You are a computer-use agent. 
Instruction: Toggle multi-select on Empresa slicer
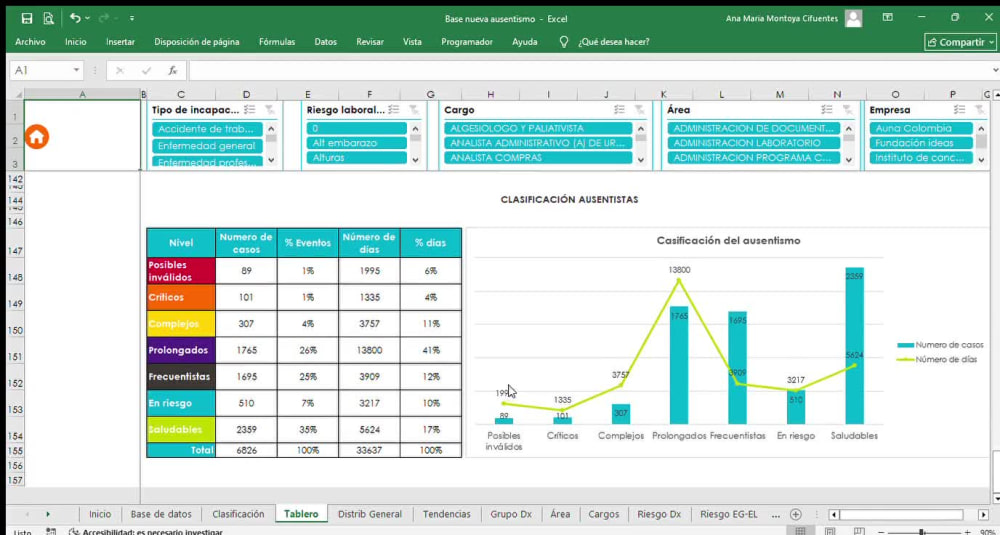[960, 110]
